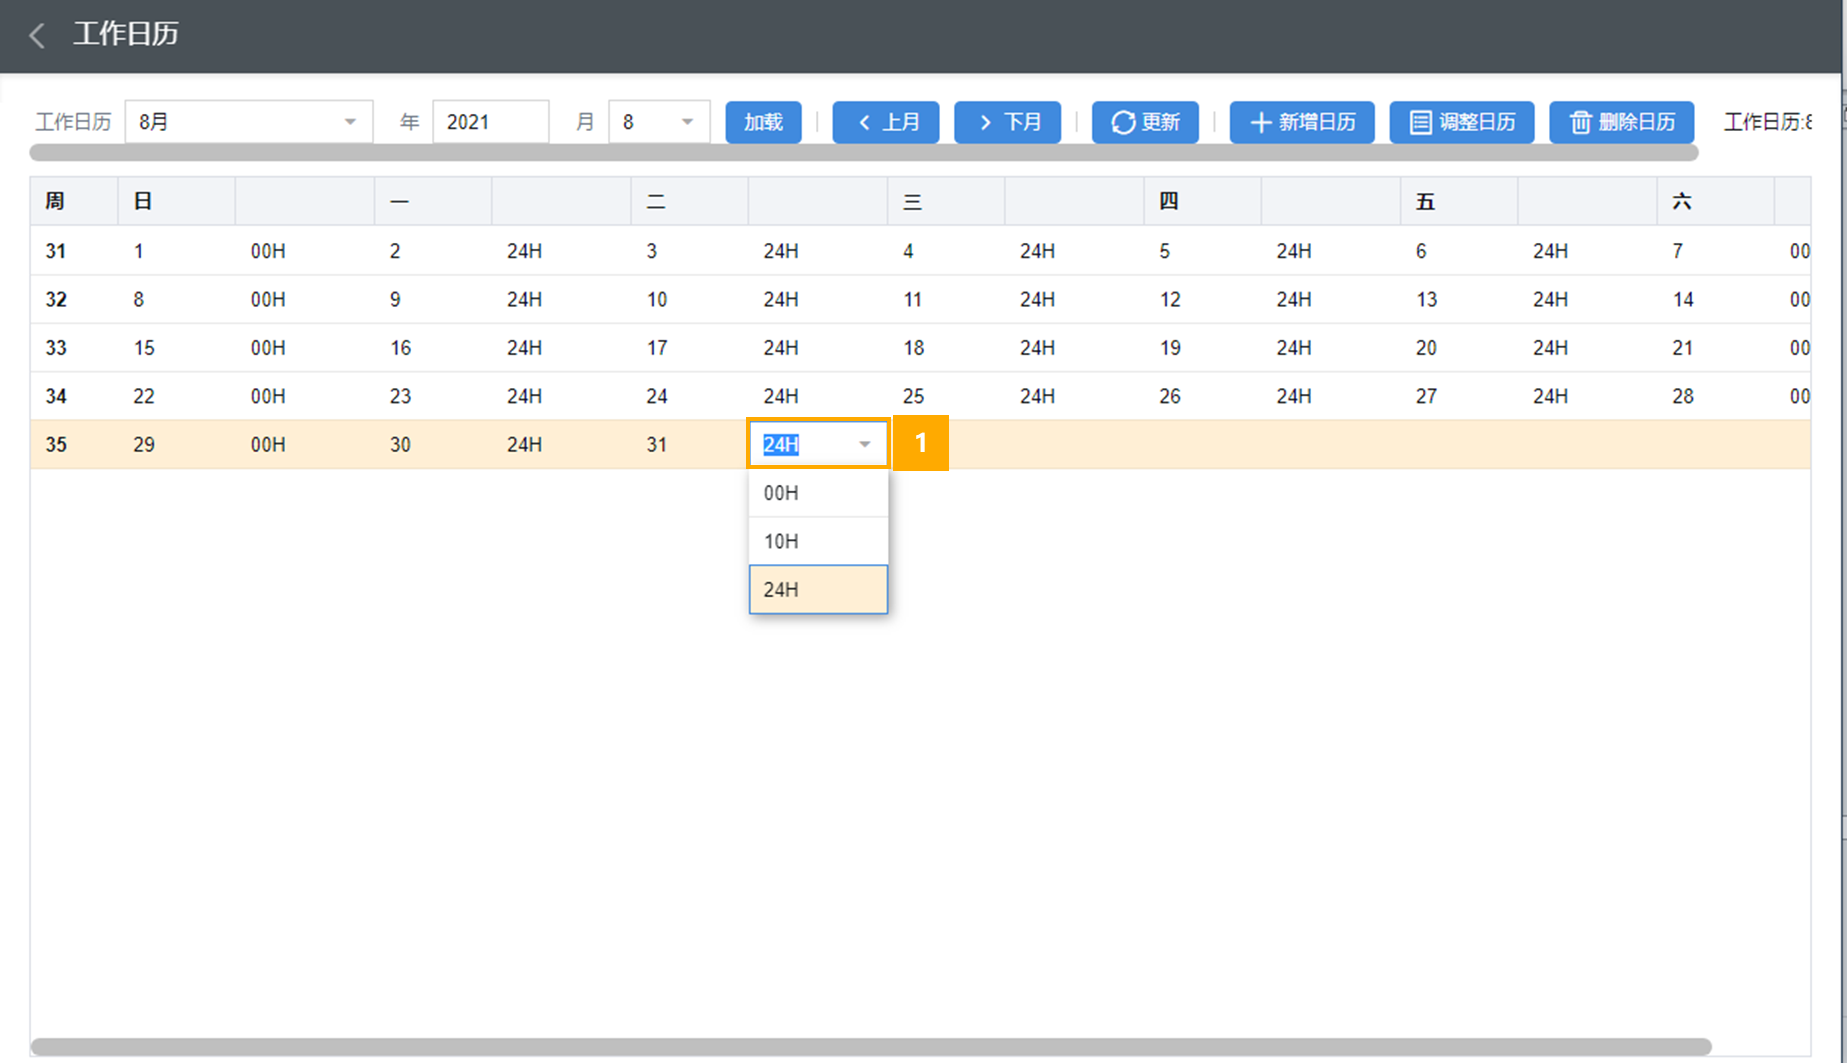Click the list icon on 调整日历
1847x1063 pixels.
tap(1419, 122)
